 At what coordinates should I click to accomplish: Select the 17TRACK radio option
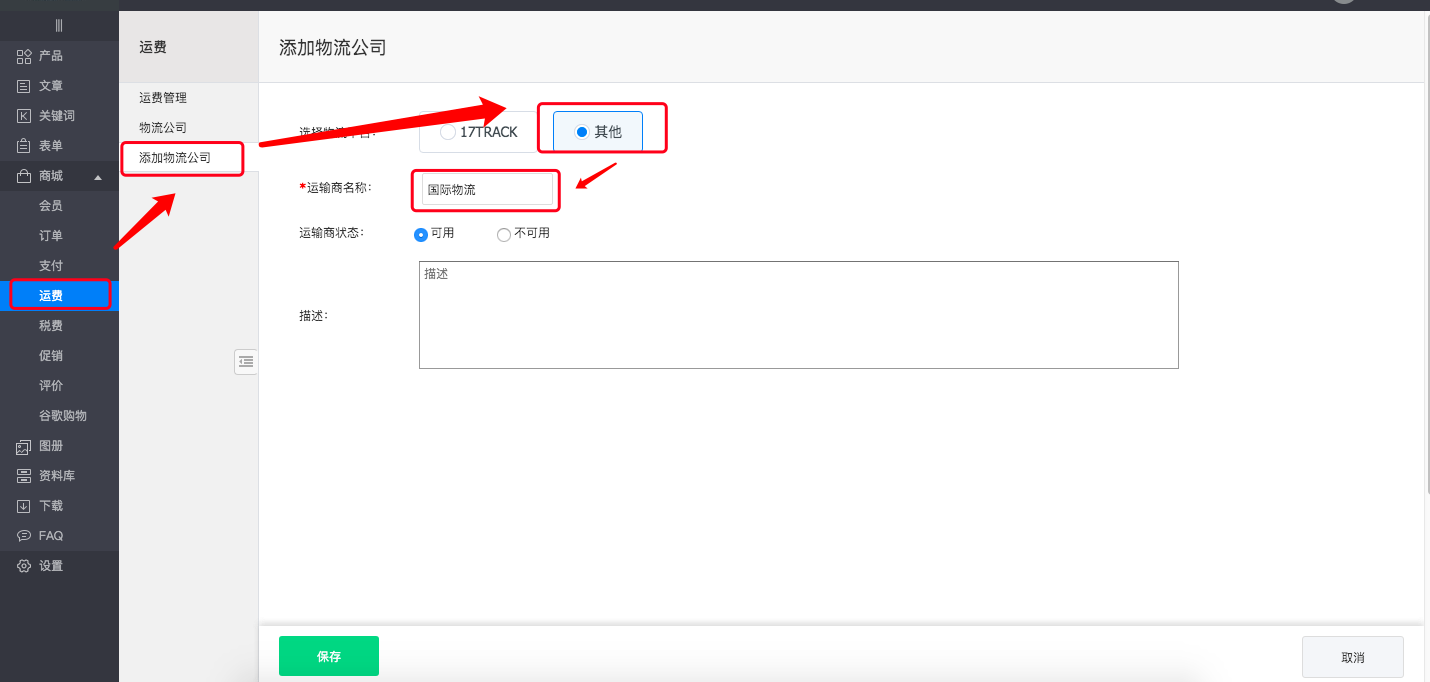(x=448, y=132)
